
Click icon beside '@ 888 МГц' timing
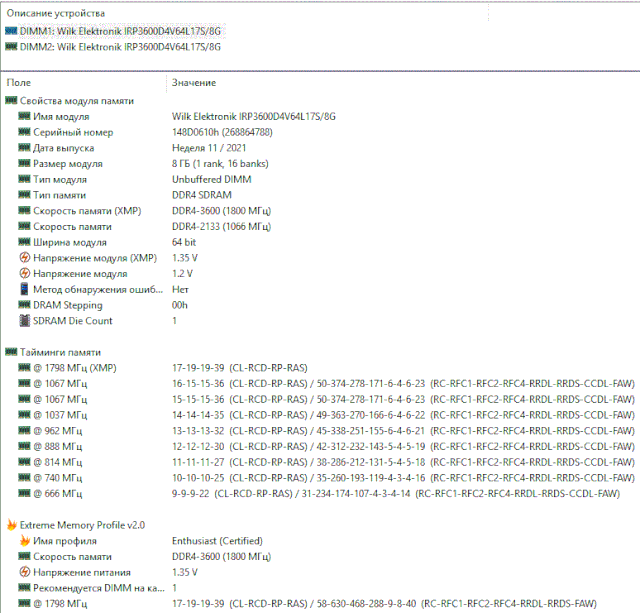24,446
